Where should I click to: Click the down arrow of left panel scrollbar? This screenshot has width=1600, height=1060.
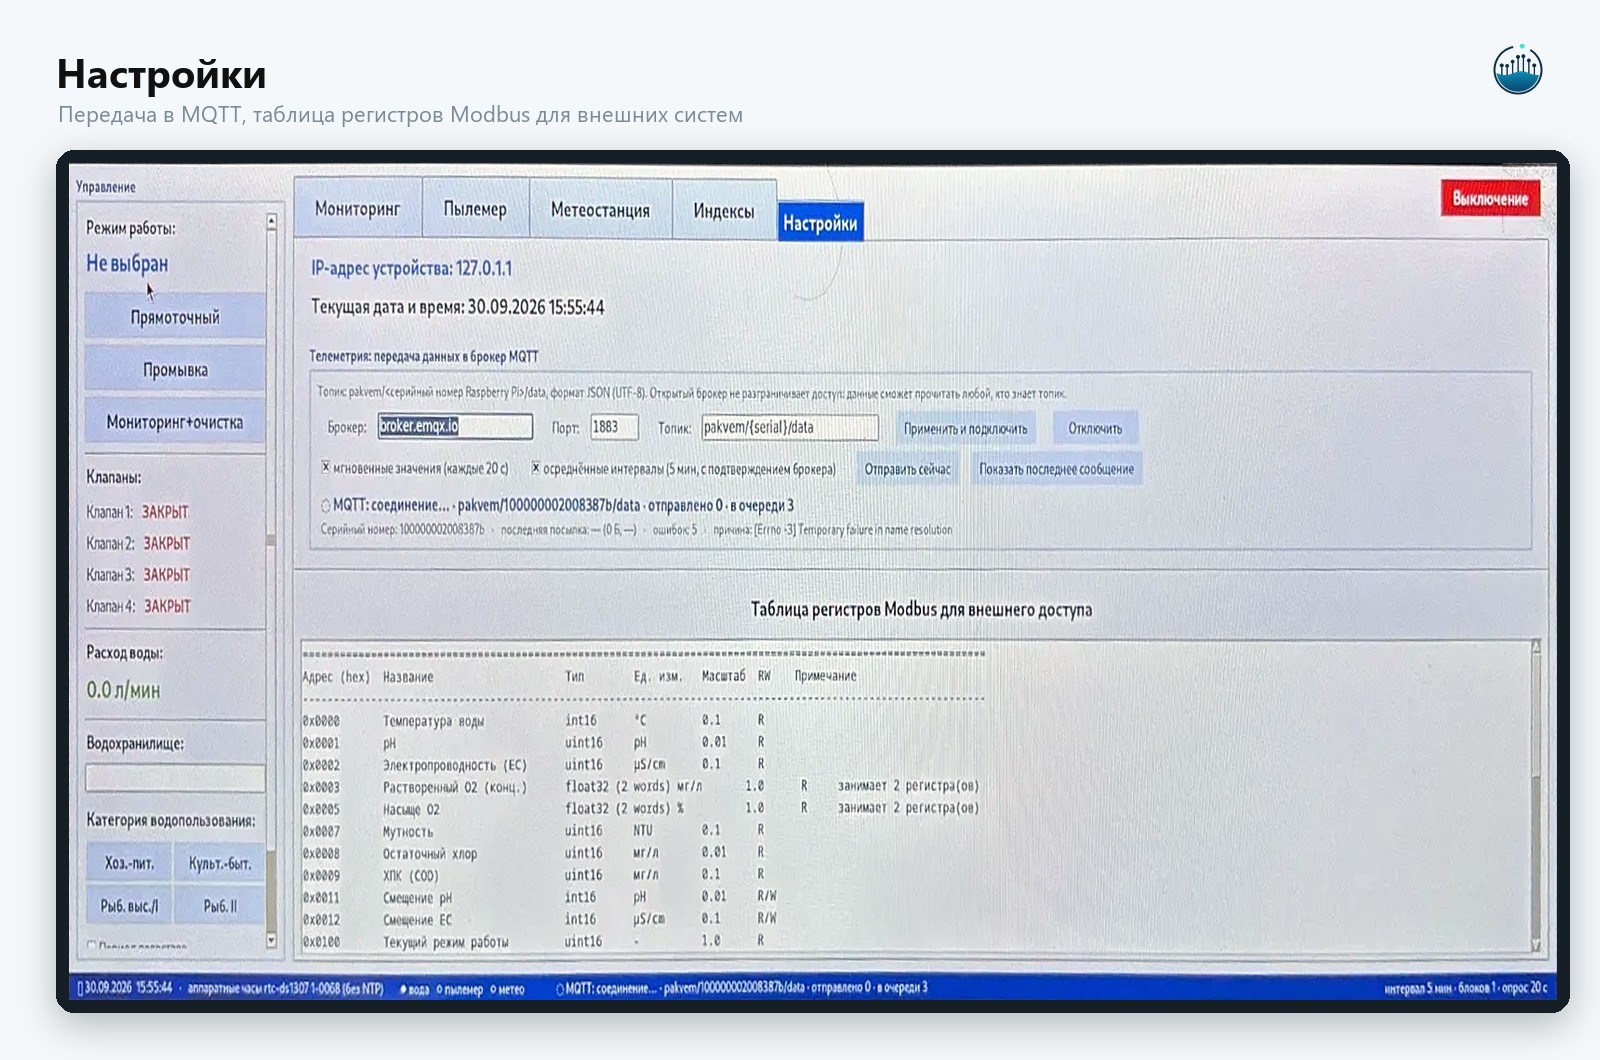(x=271, y=940)
